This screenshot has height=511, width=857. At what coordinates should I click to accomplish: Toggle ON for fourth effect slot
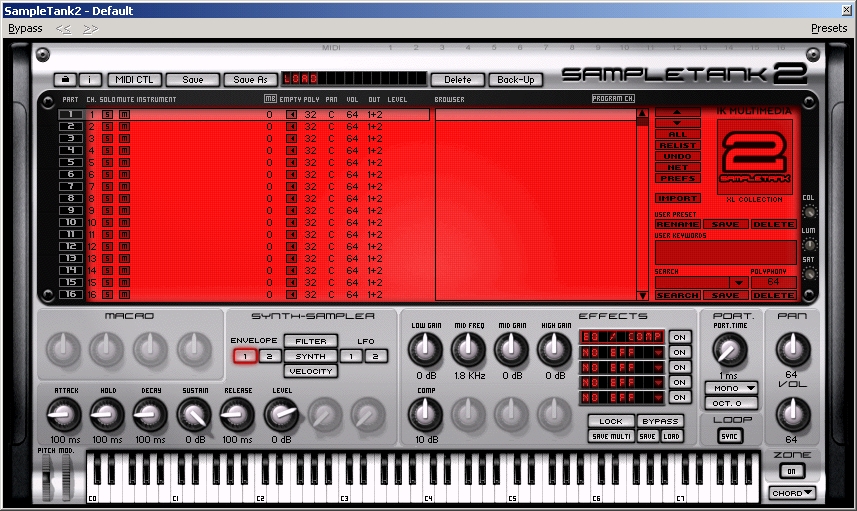679,383
